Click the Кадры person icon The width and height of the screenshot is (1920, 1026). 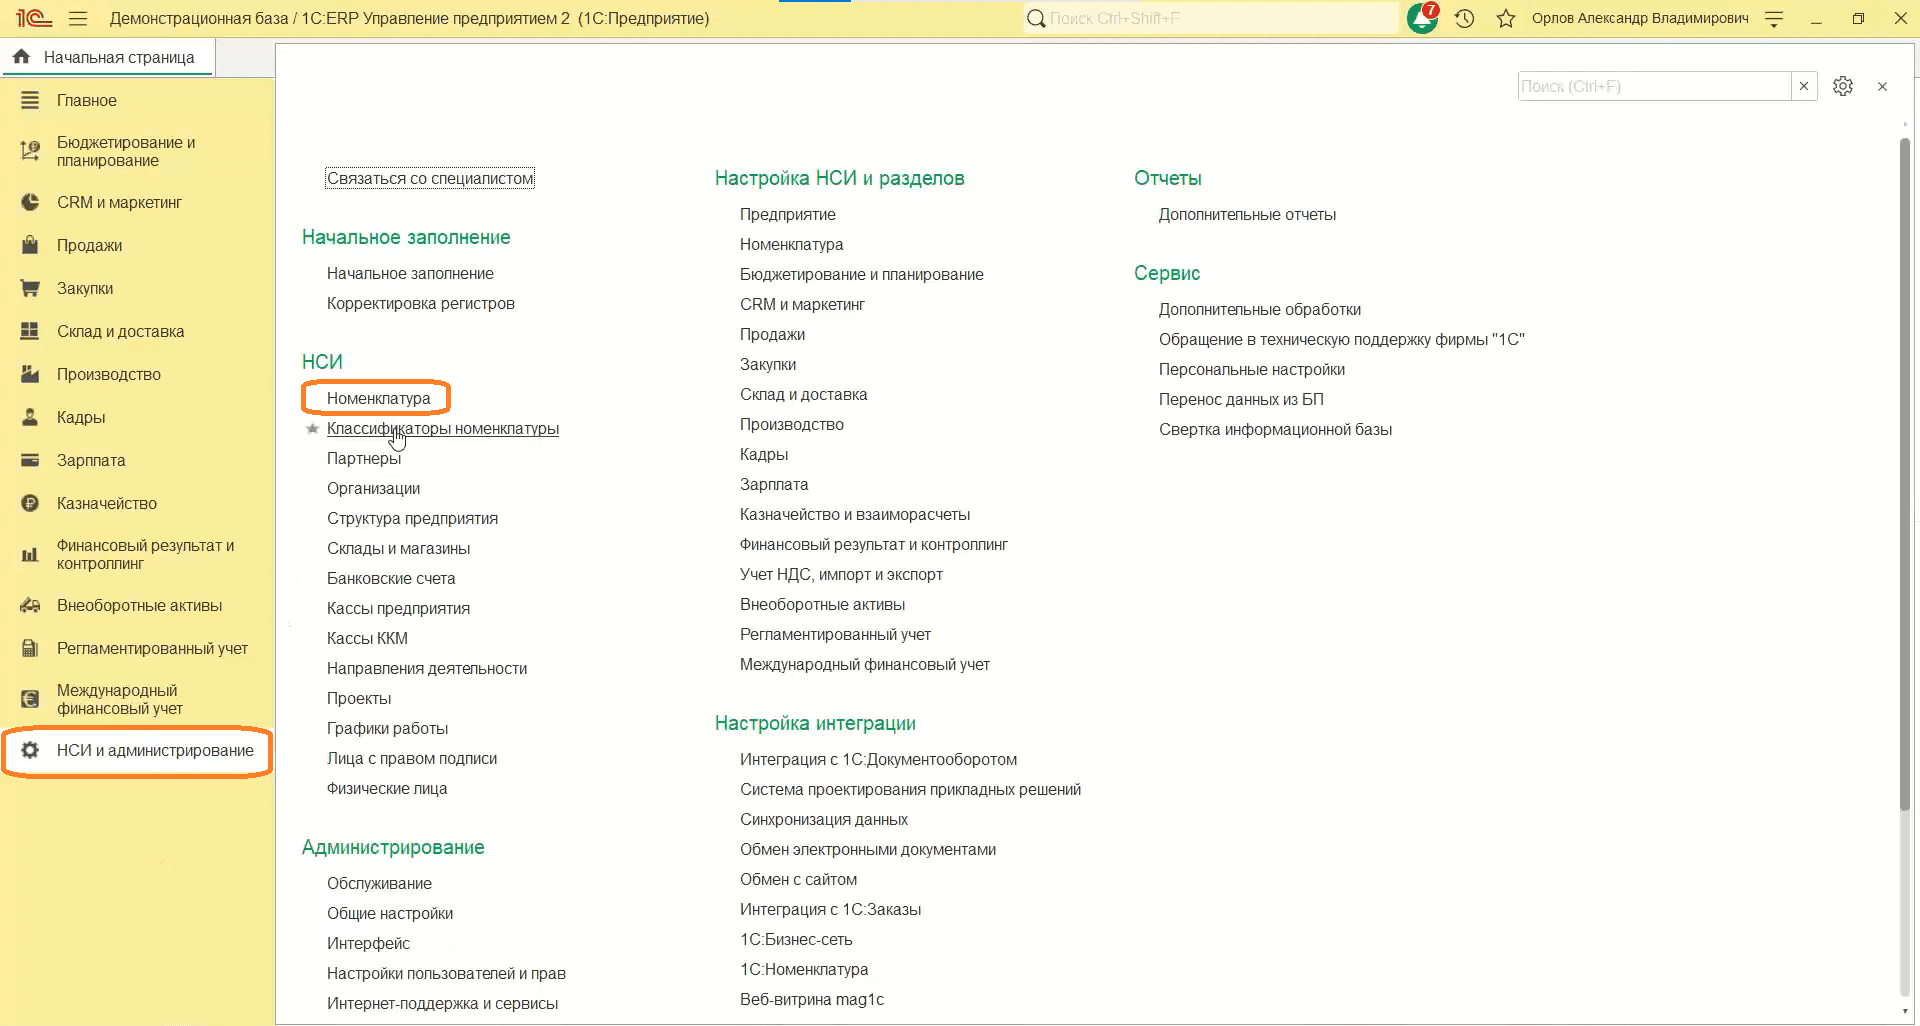pos(30,417)
